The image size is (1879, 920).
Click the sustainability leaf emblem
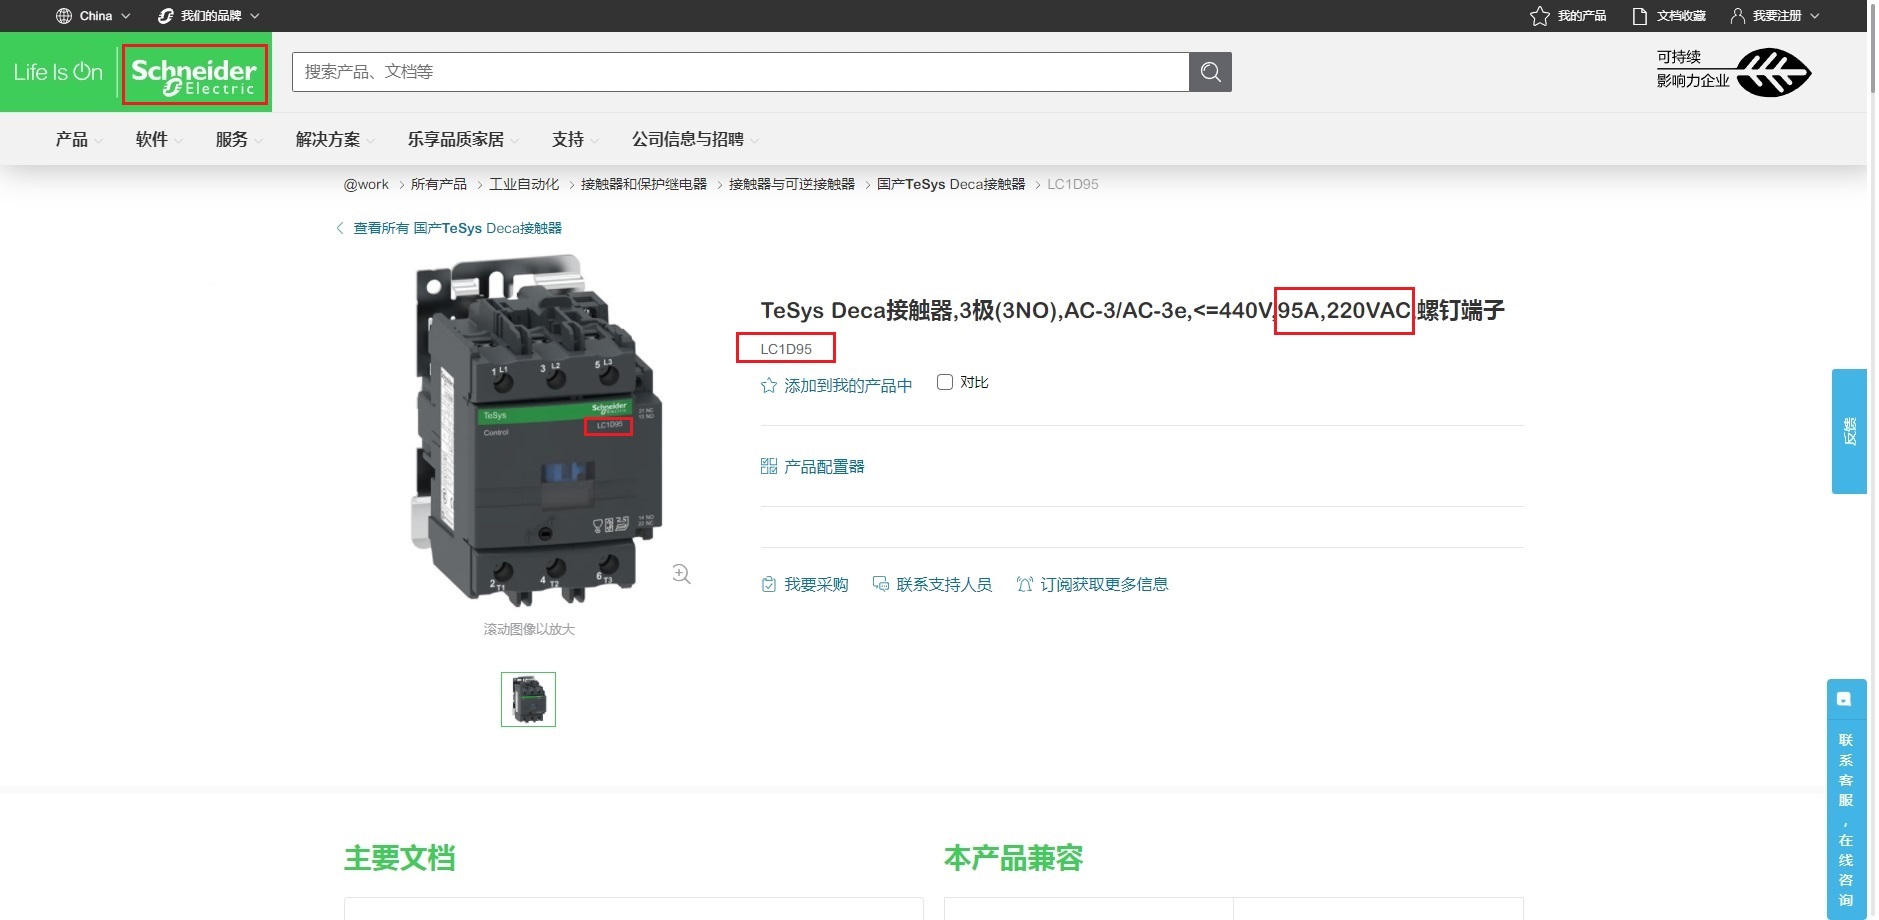click(x=1774, y=72)
